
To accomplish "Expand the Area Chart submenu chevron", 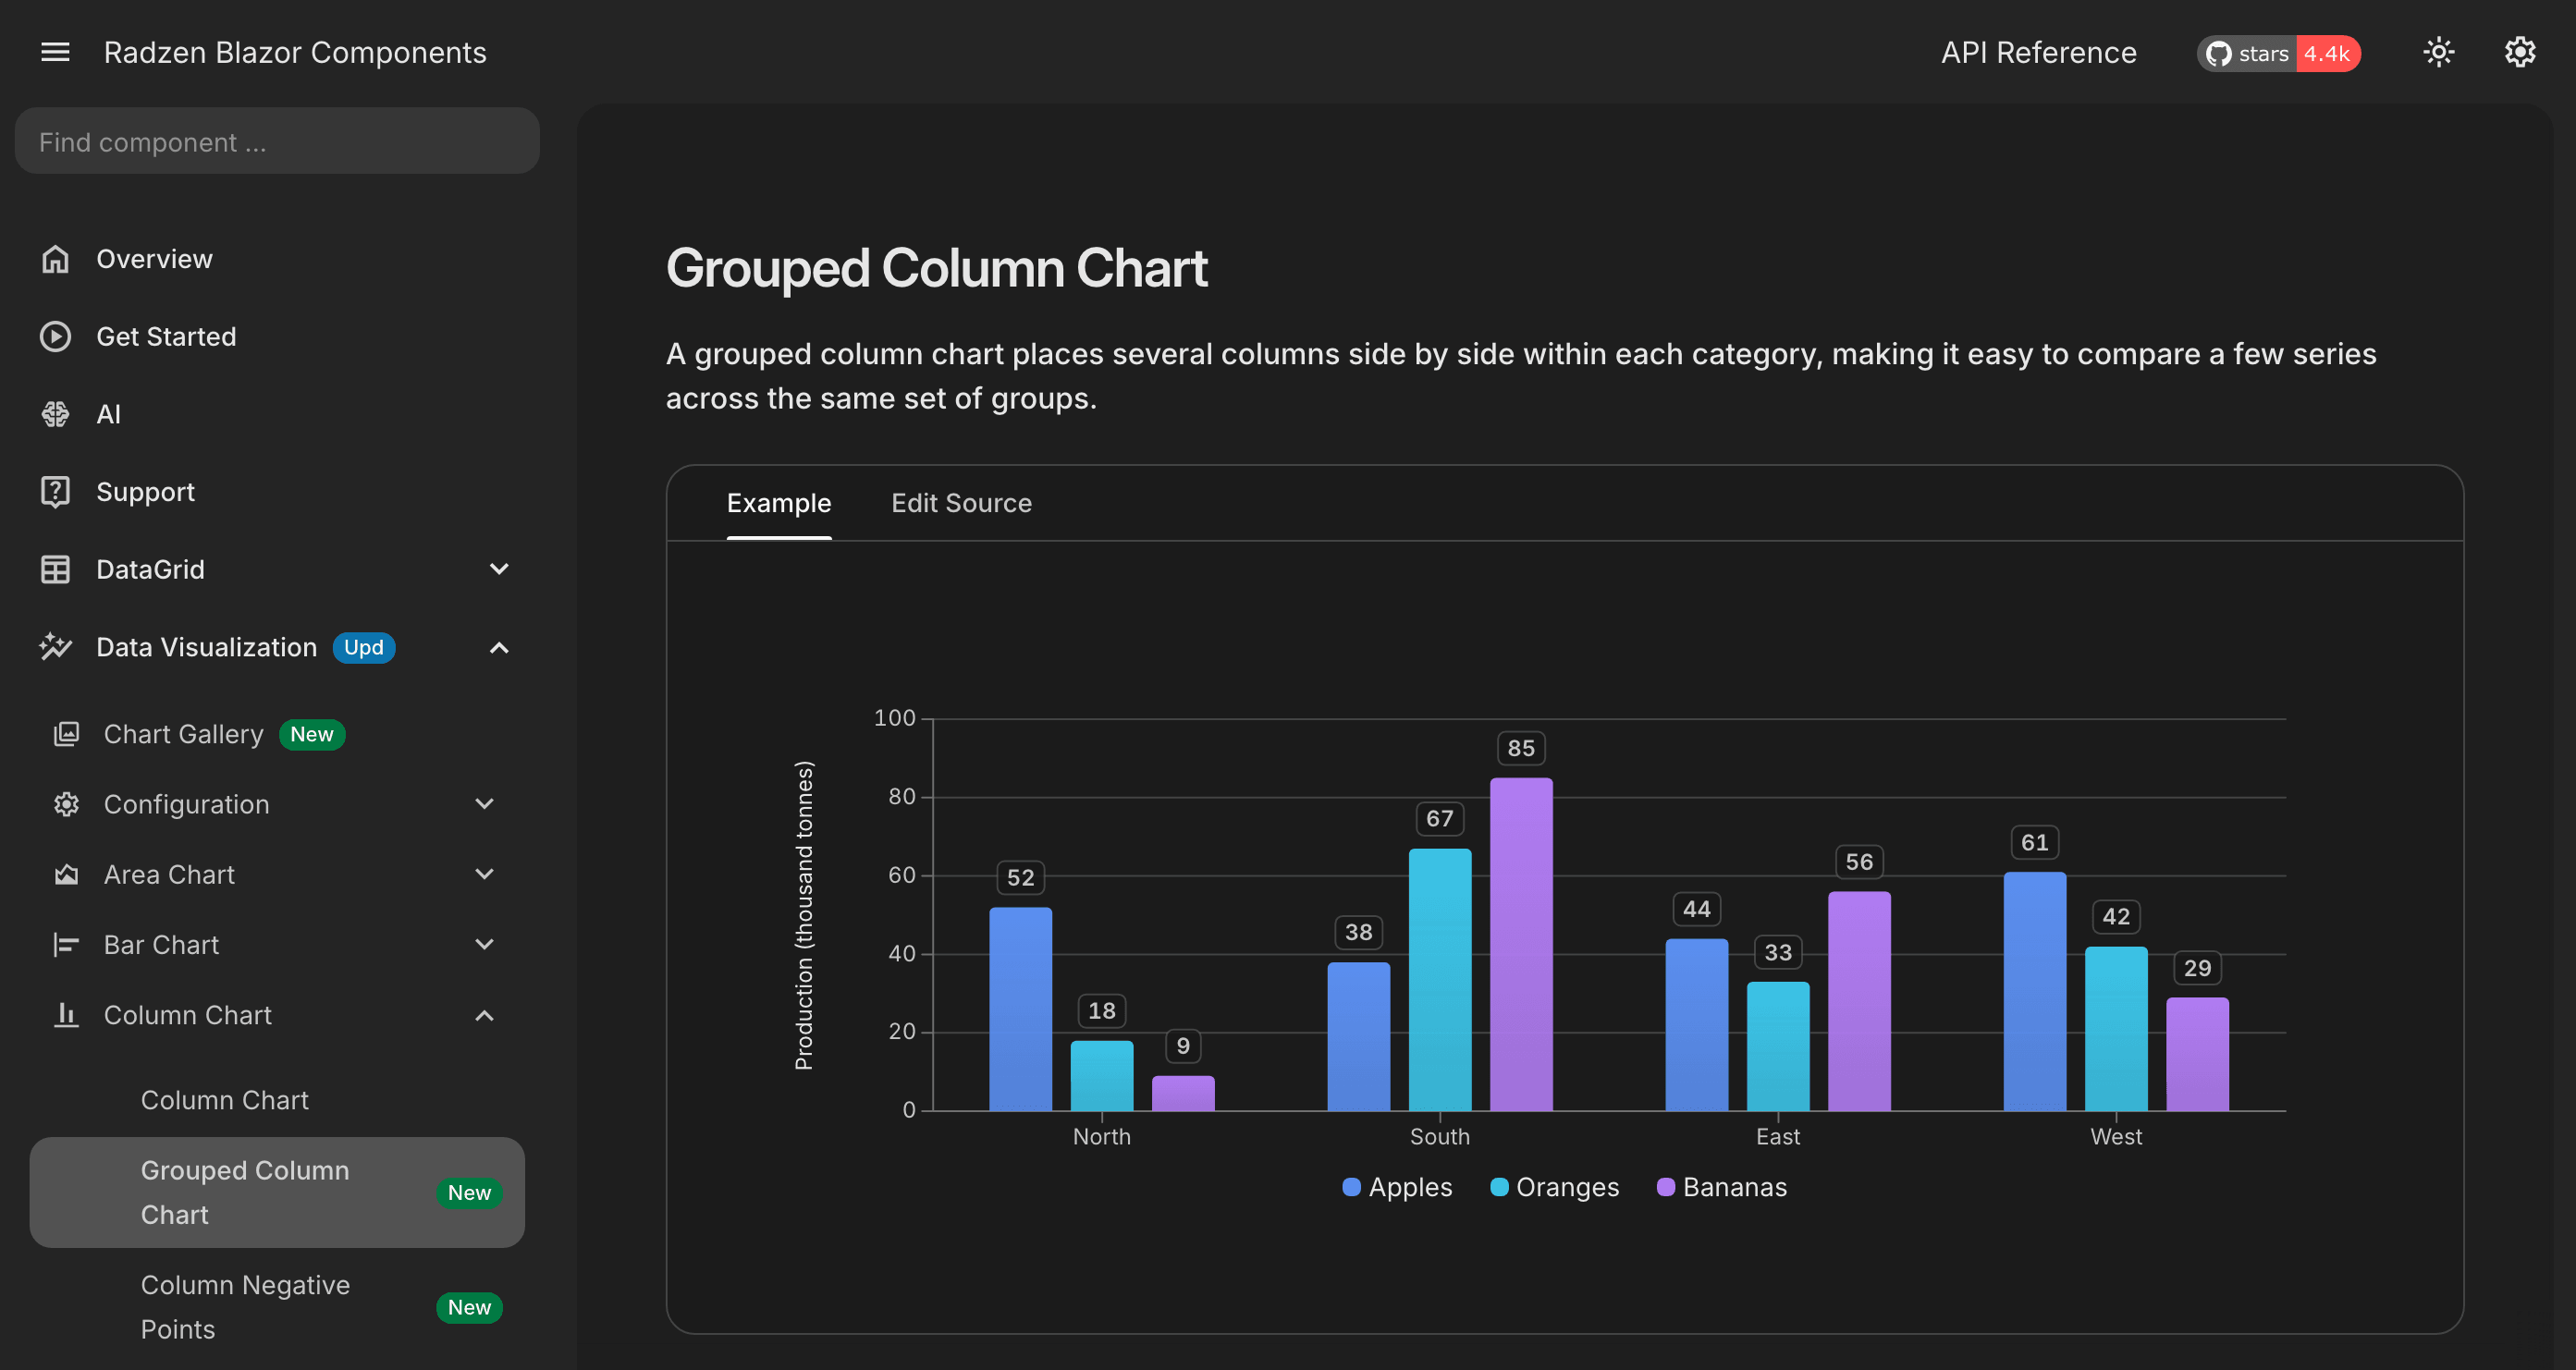I will (484, 874).
